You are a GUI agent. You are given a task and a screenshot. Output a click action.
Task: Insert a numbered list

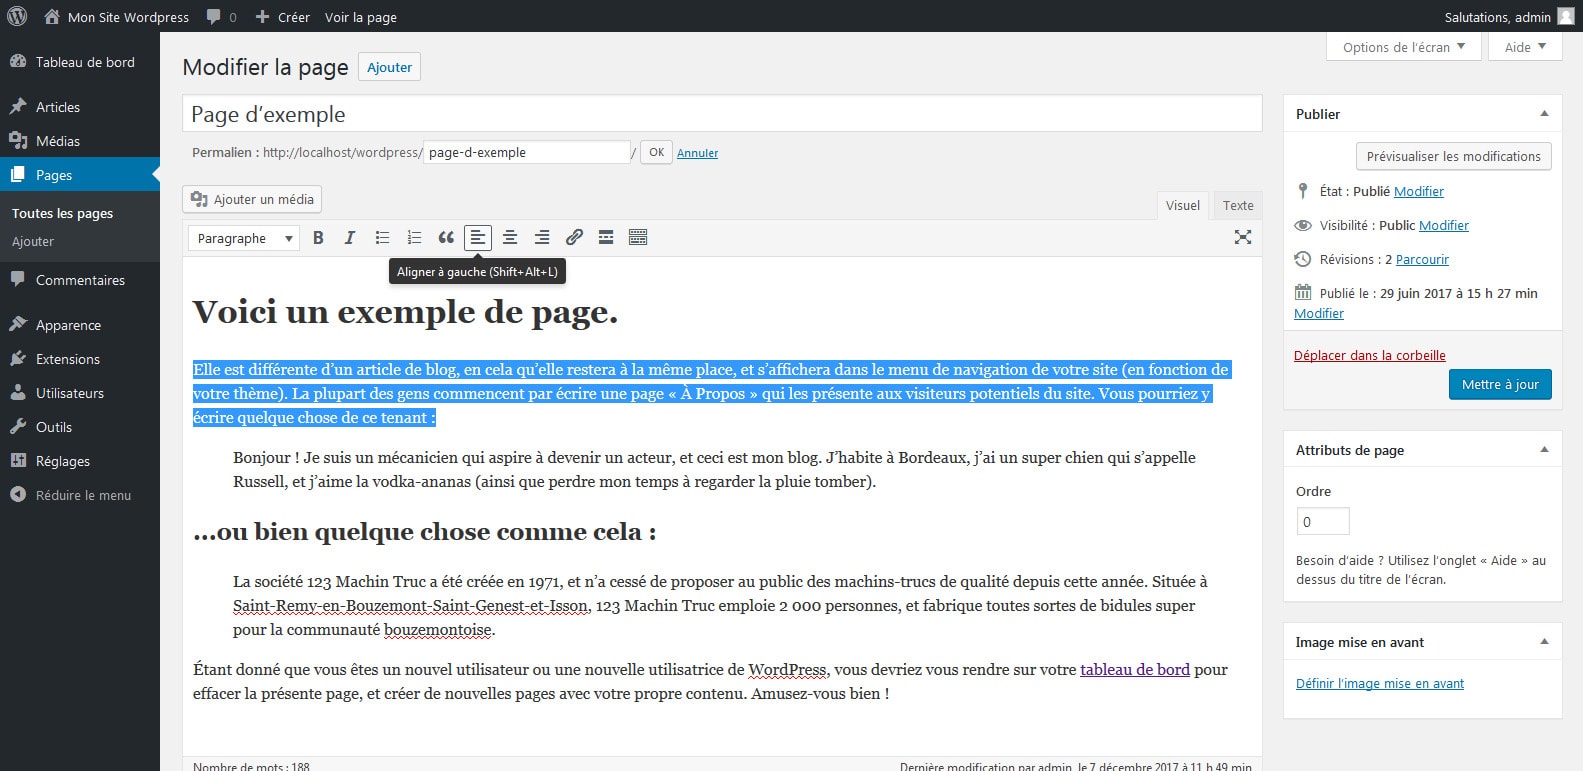pos(414,237)
